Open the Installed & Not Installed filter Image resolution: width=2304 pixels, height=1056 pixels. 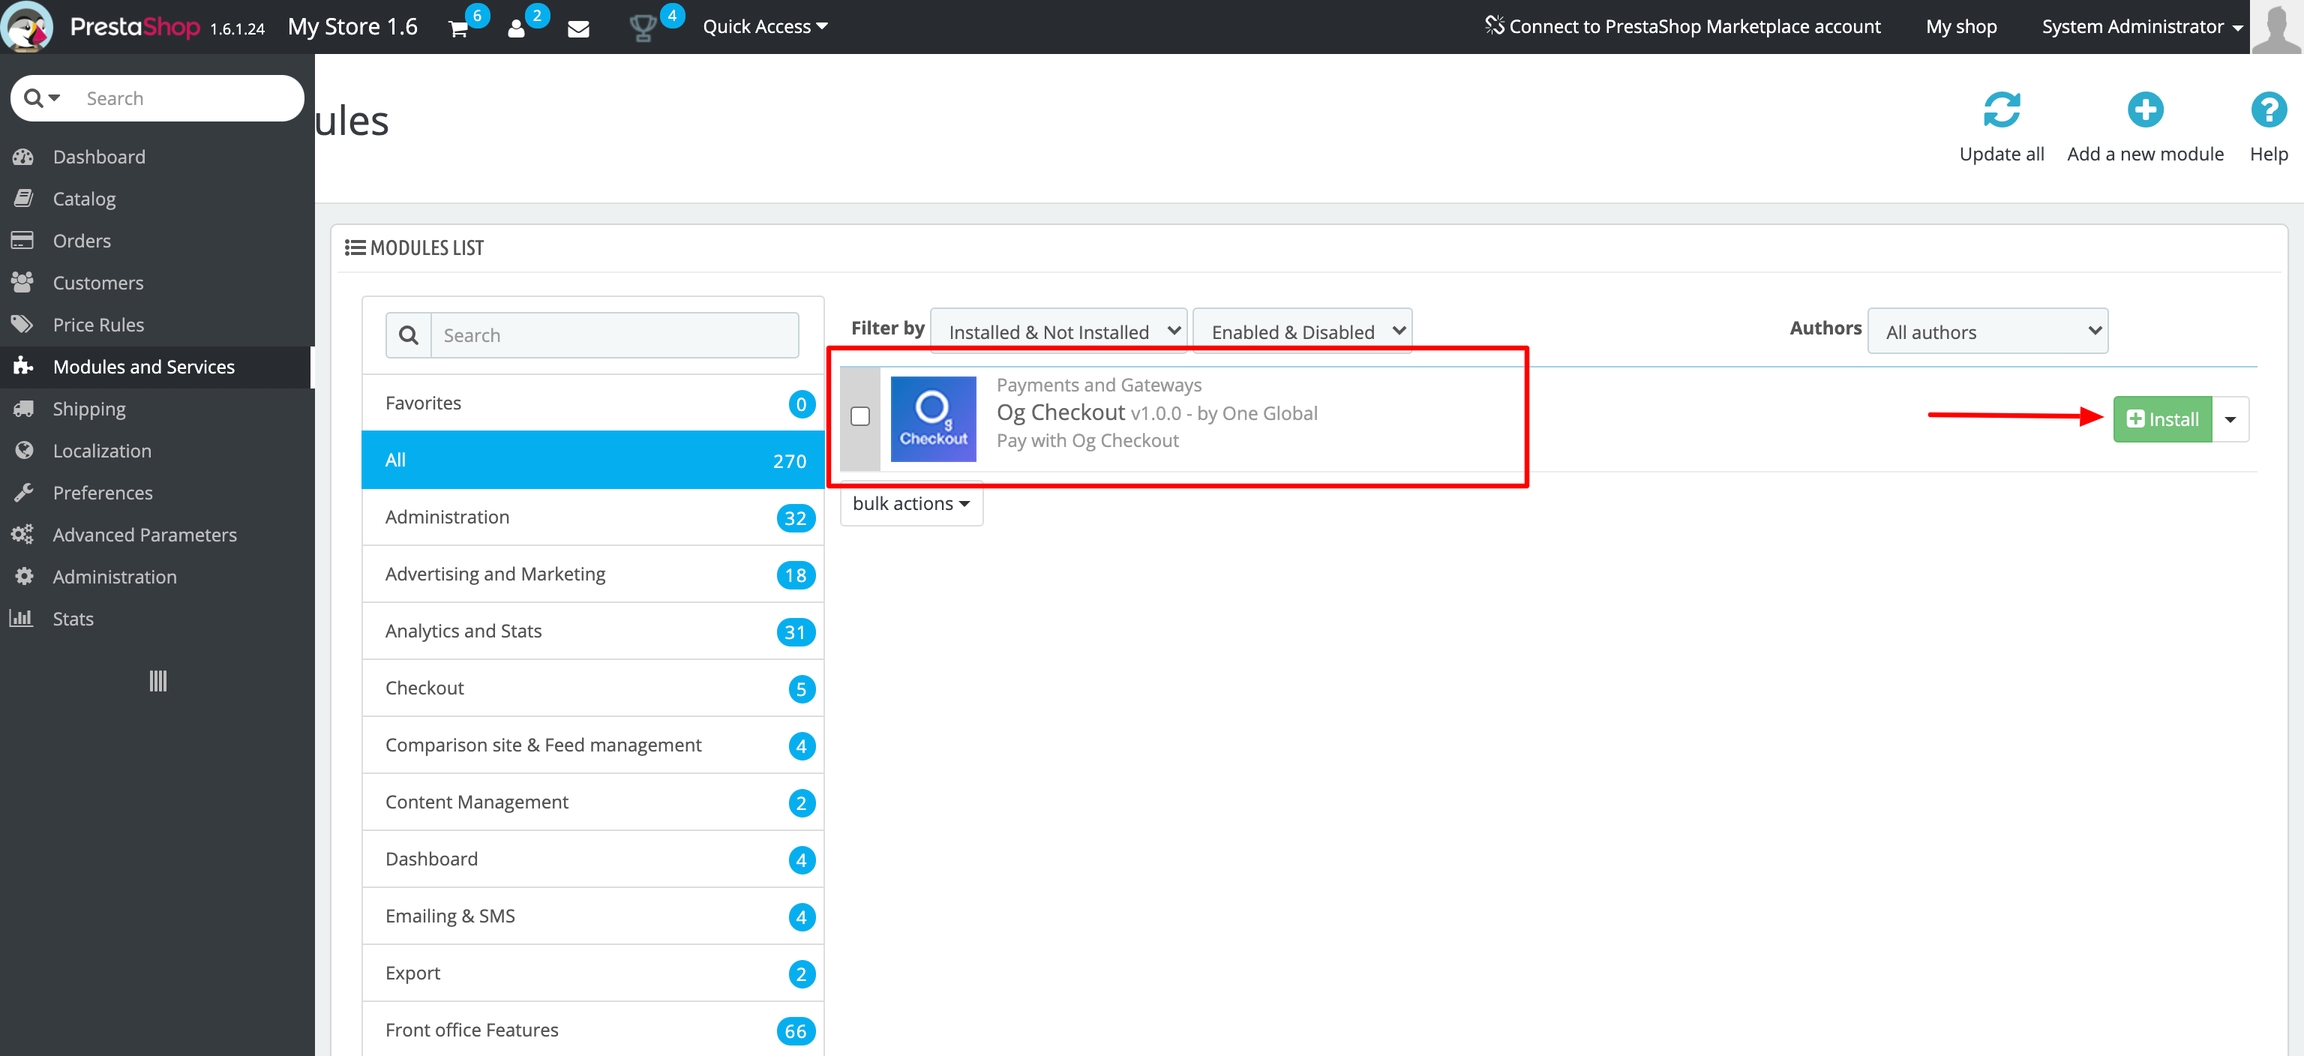1059,331
